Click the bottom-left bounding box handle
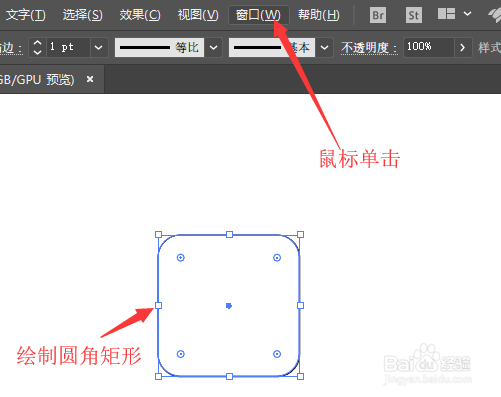Screen dimensions: 501x397 [159, 376]
